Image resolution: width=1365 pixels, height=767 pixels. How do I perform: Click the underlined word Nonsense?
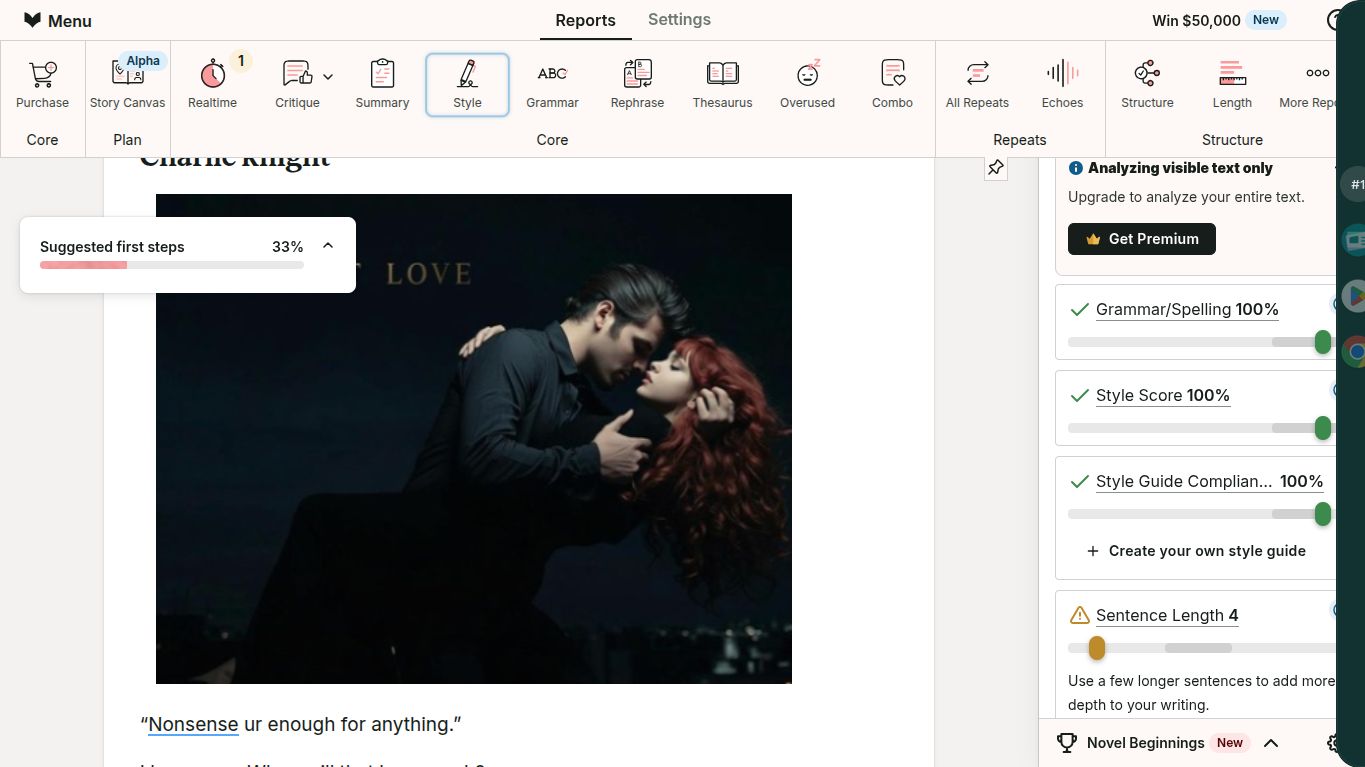193,724
